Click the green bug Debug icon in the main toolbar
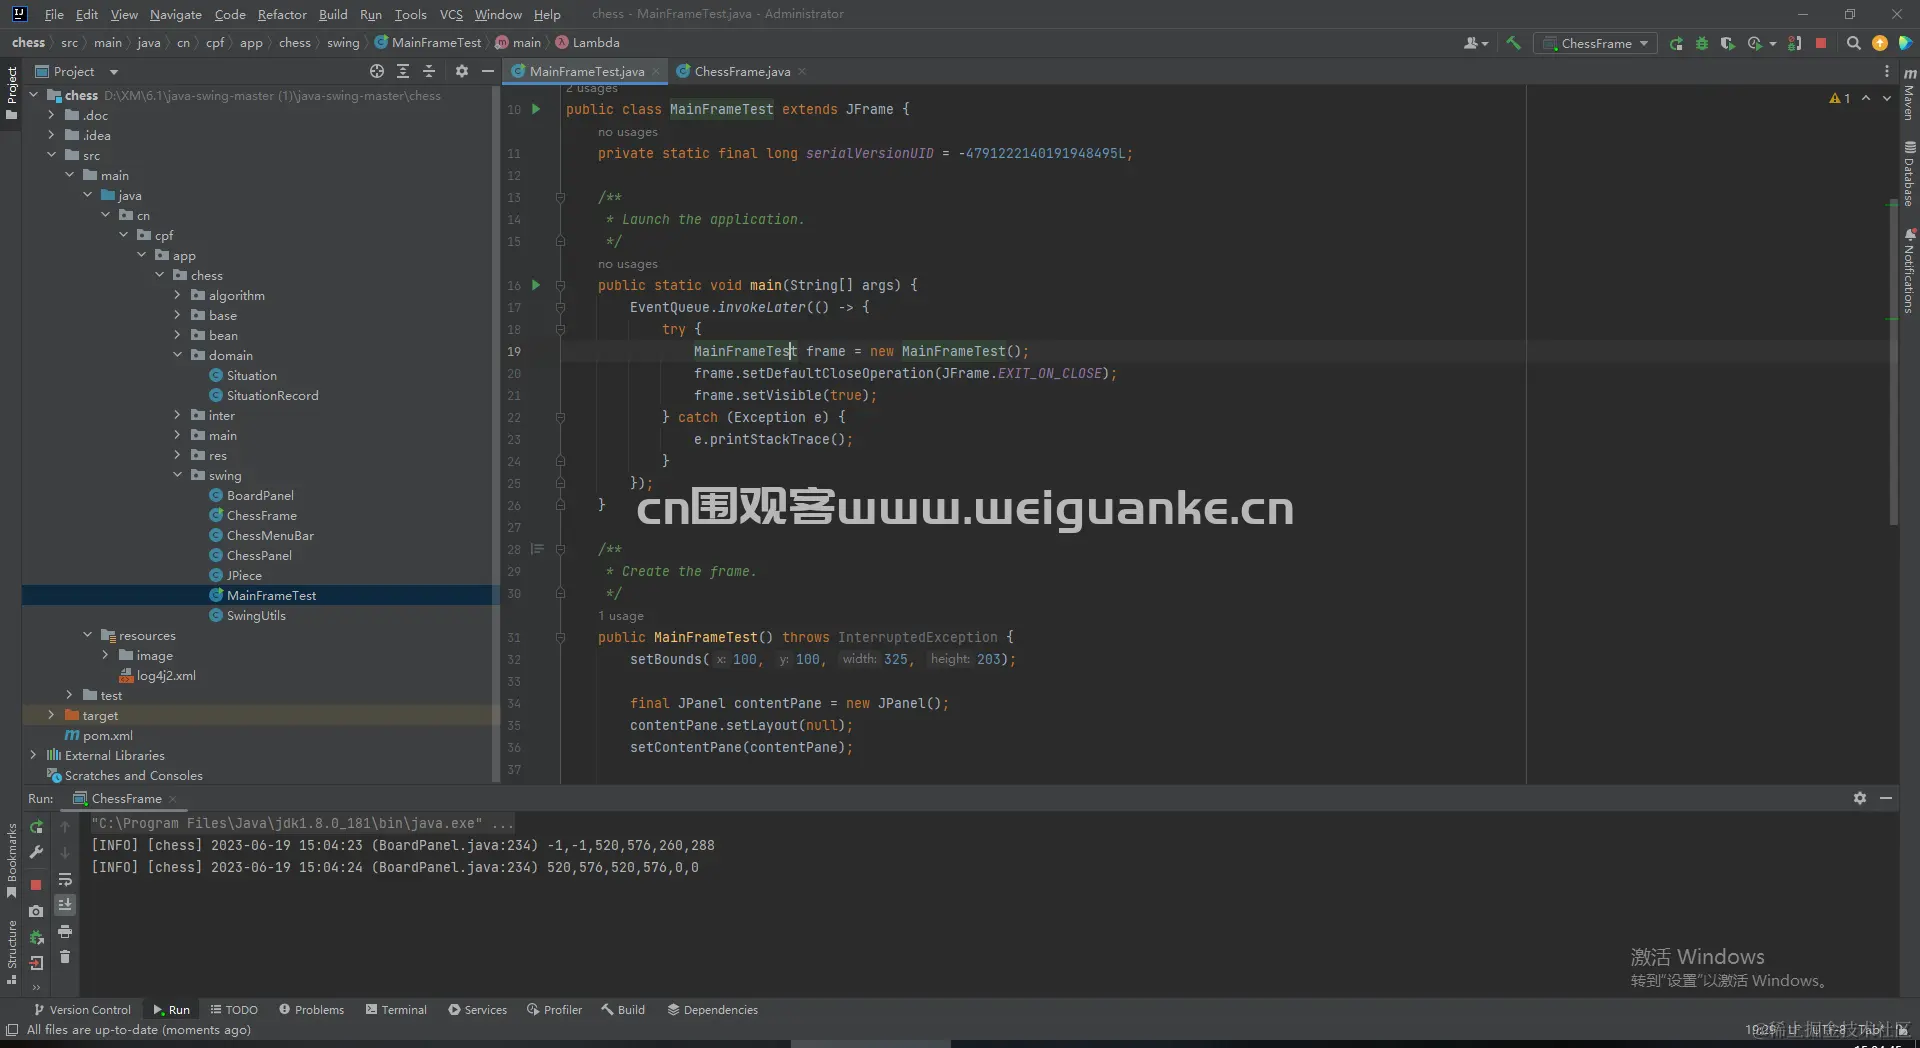Viewport: 1920px width, 1048px height. pos(1702,43)
